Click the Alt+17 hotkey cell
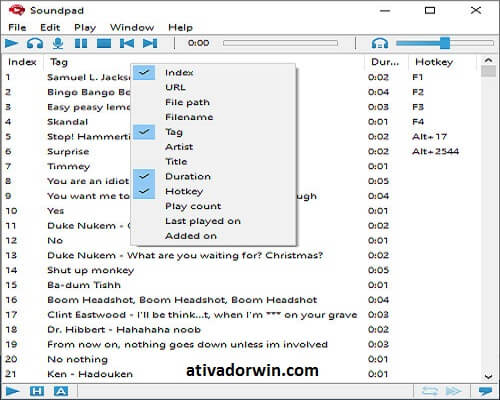Image resolution: width=500 pixels, height=400 pixels. click(x=429, y=137)
